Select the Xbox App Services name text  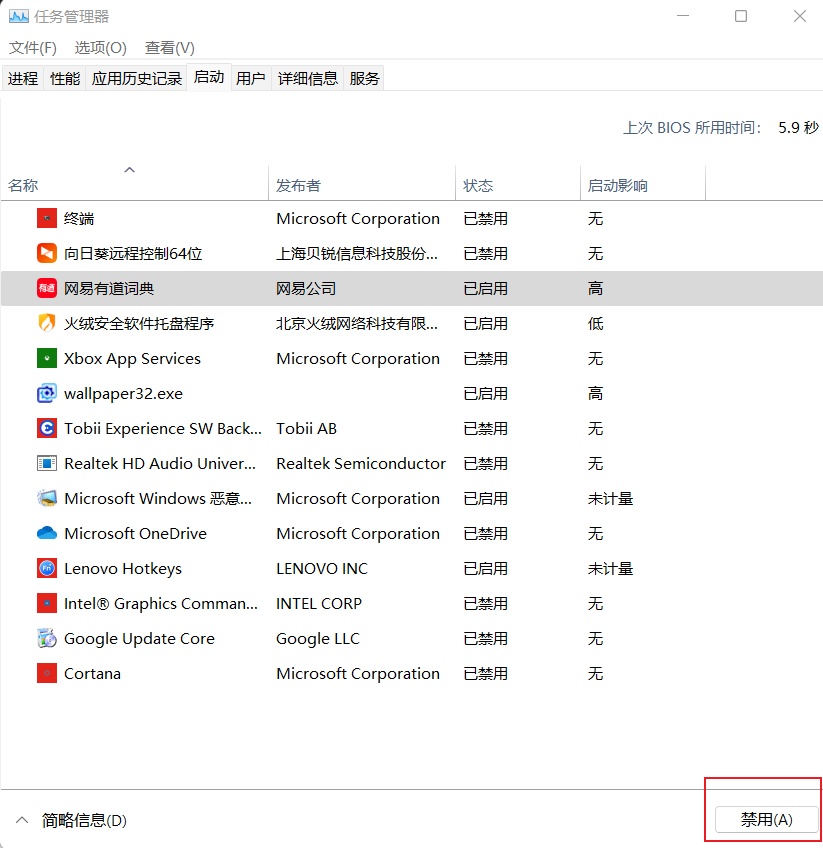click(x=132, y=359)
